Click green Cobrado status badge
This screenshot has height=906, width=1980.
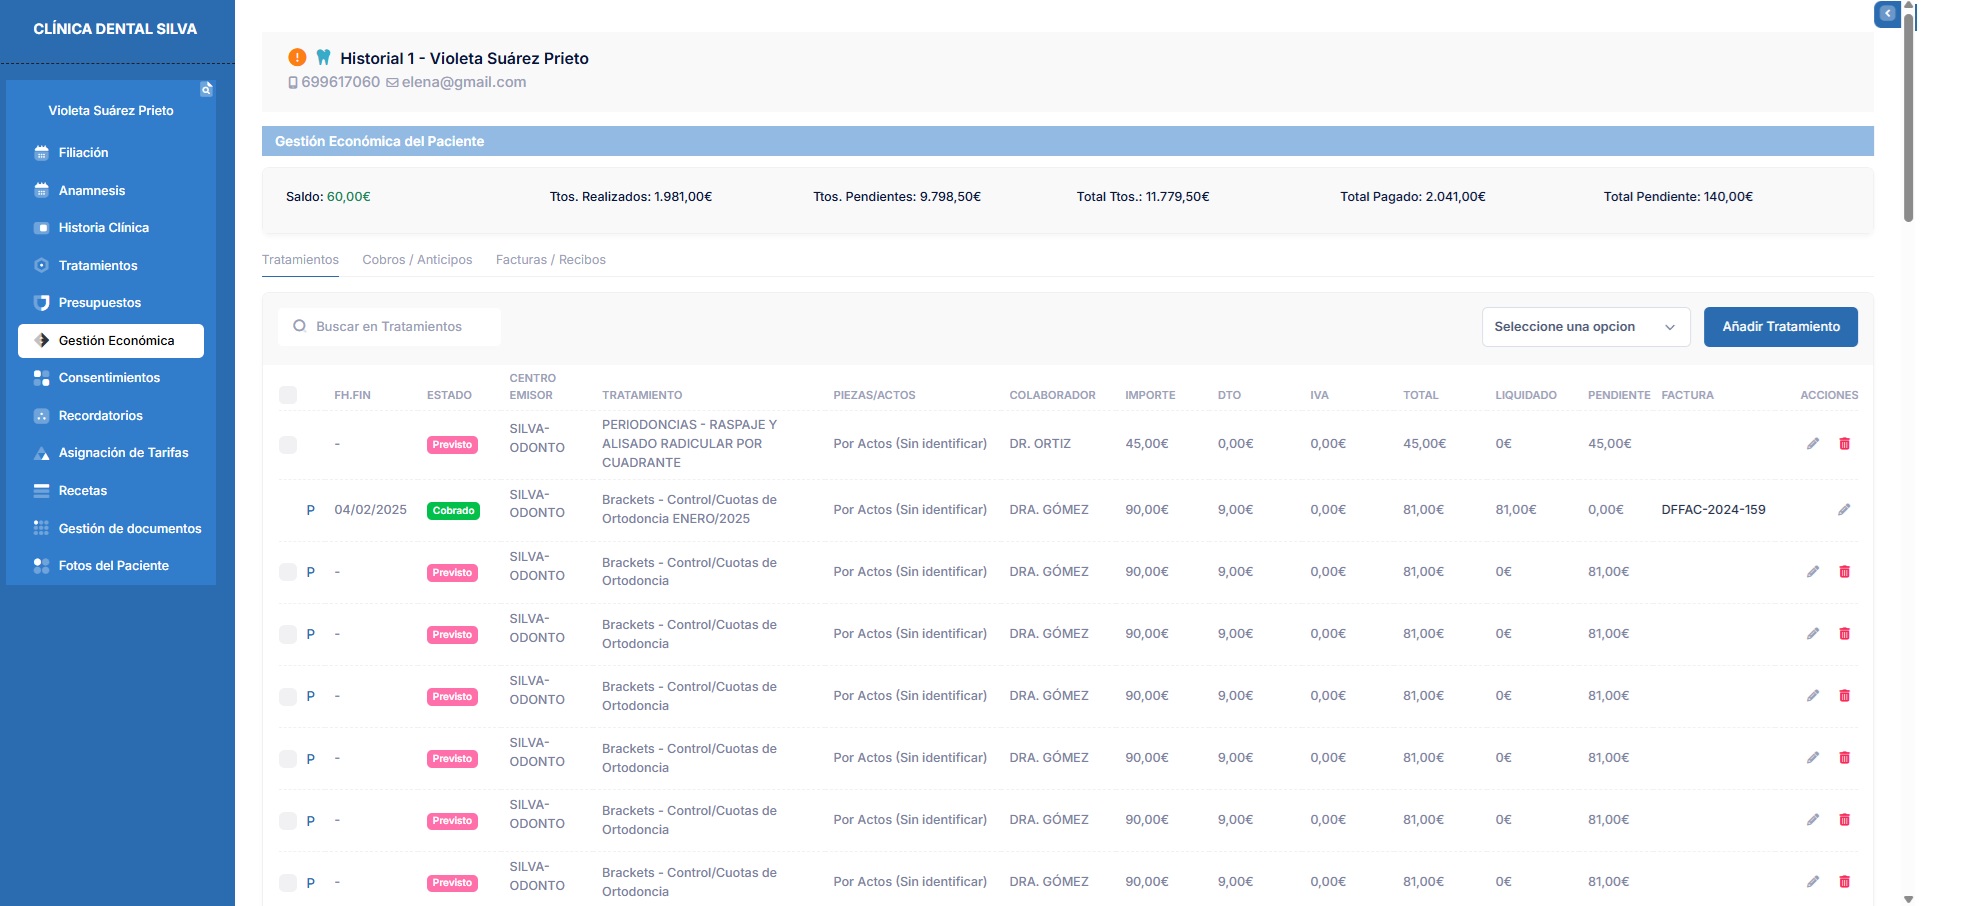[453, 511]
